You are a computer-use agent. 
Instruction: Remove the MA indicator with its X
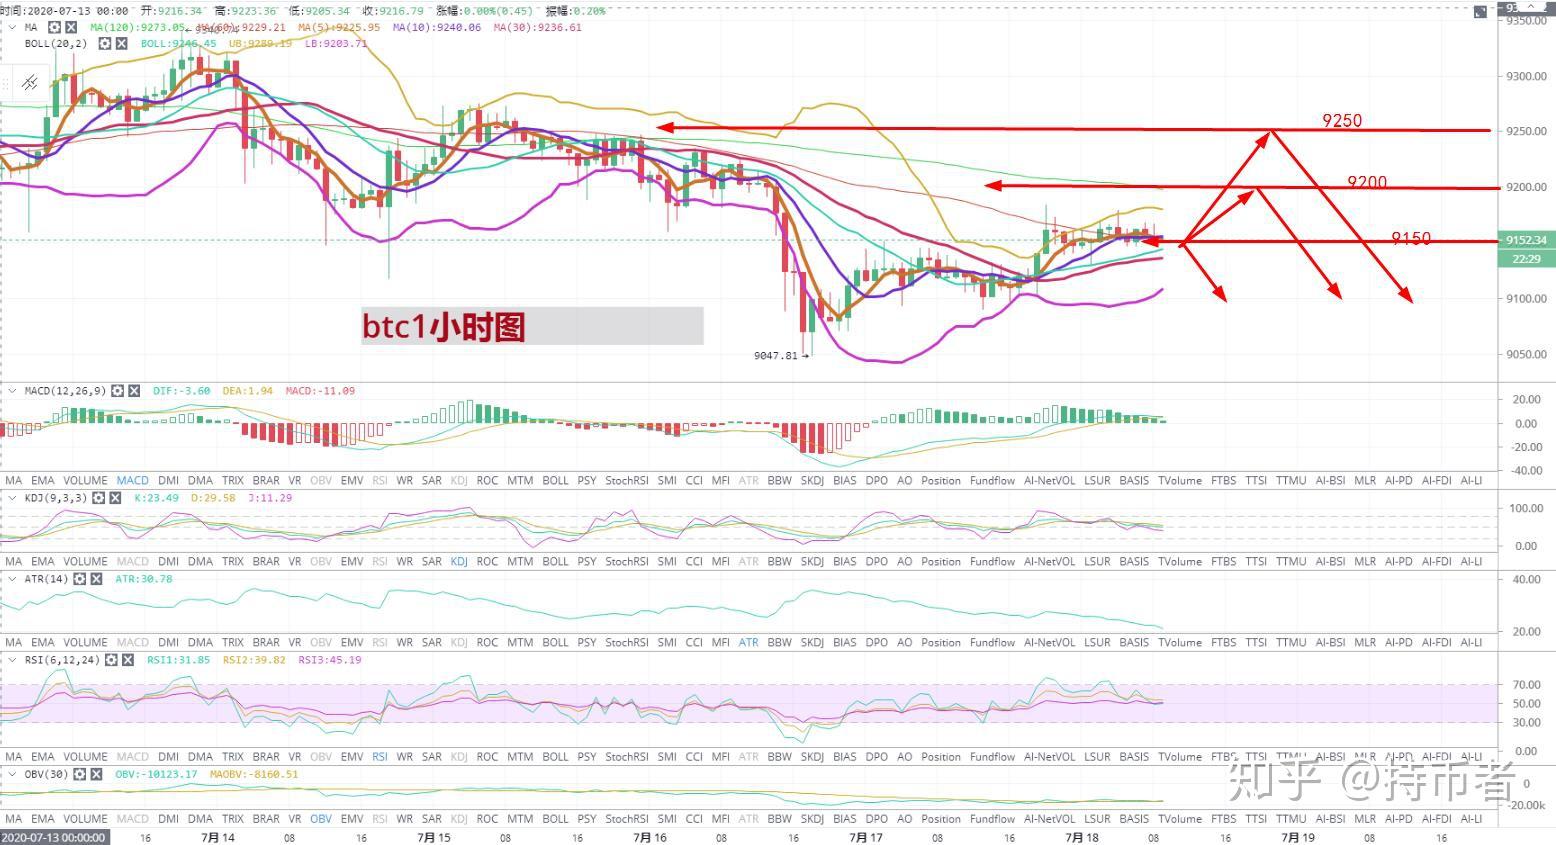tap(71, 28)
